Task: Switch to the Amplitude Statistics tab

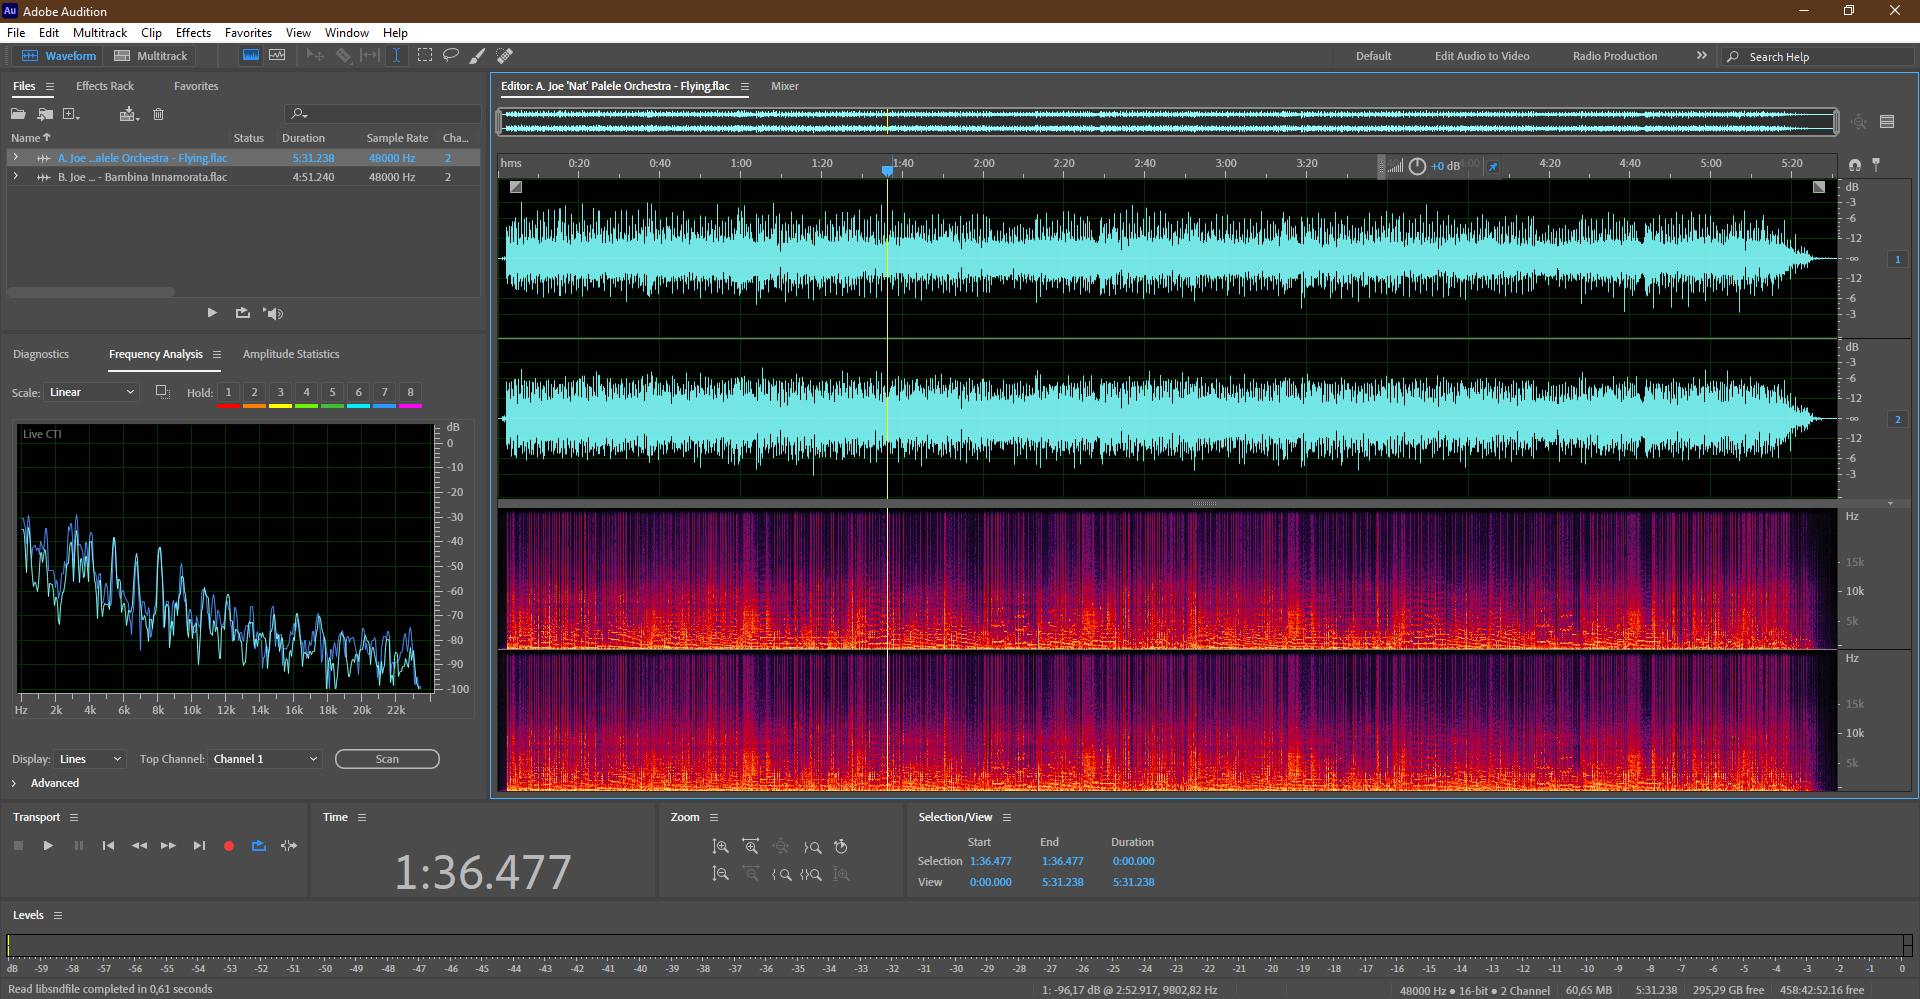Action: [291, 354]
